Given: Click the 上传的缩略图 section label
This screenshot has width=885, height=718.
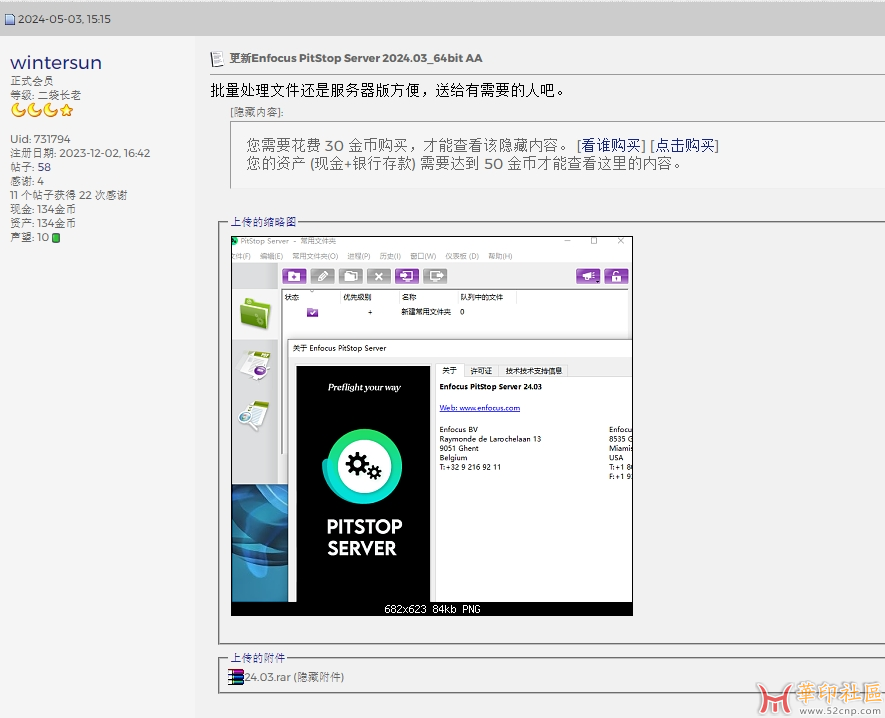Looking at the screenshot, I should 264,222.
